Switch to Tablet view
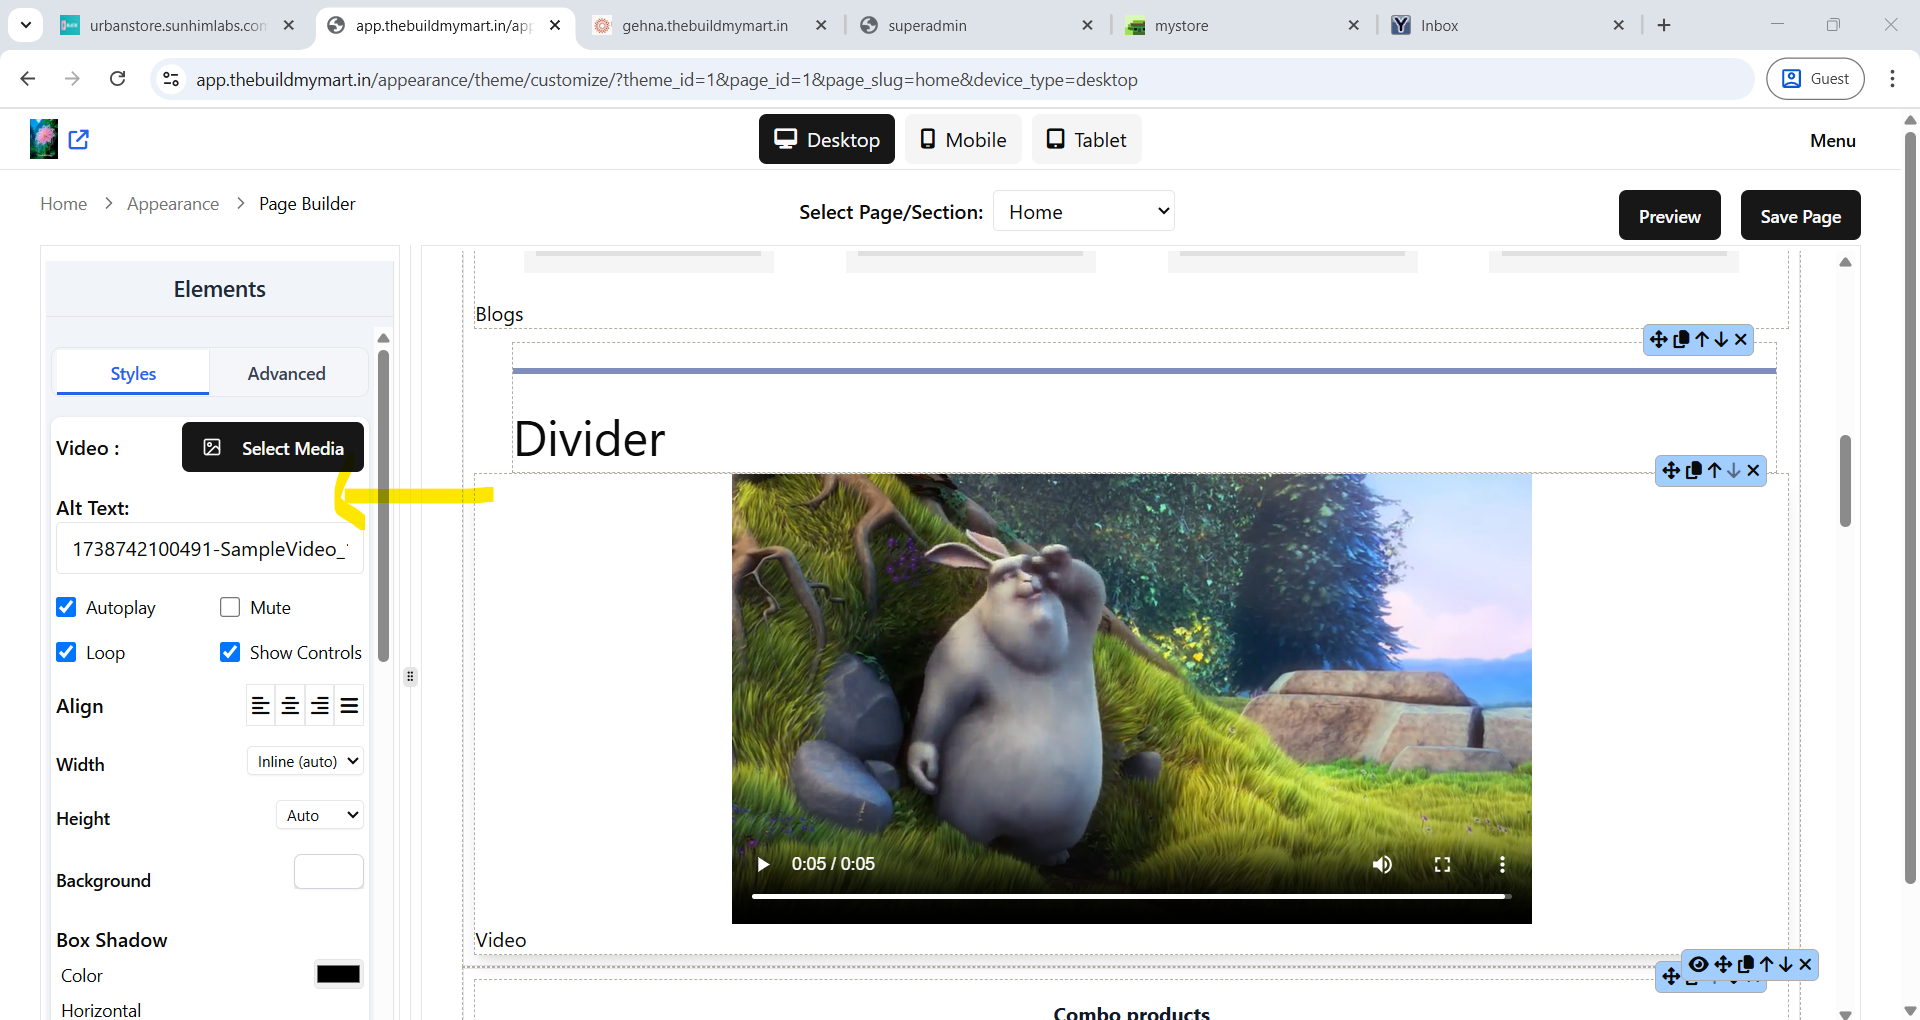1920x1020 pixels. (x=1086, y=139)
